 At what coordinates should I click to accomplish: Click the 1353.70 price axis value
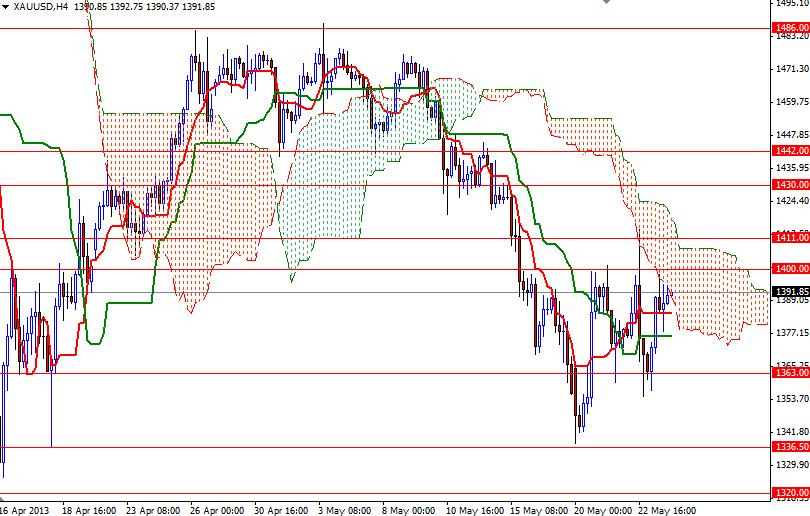792,399
